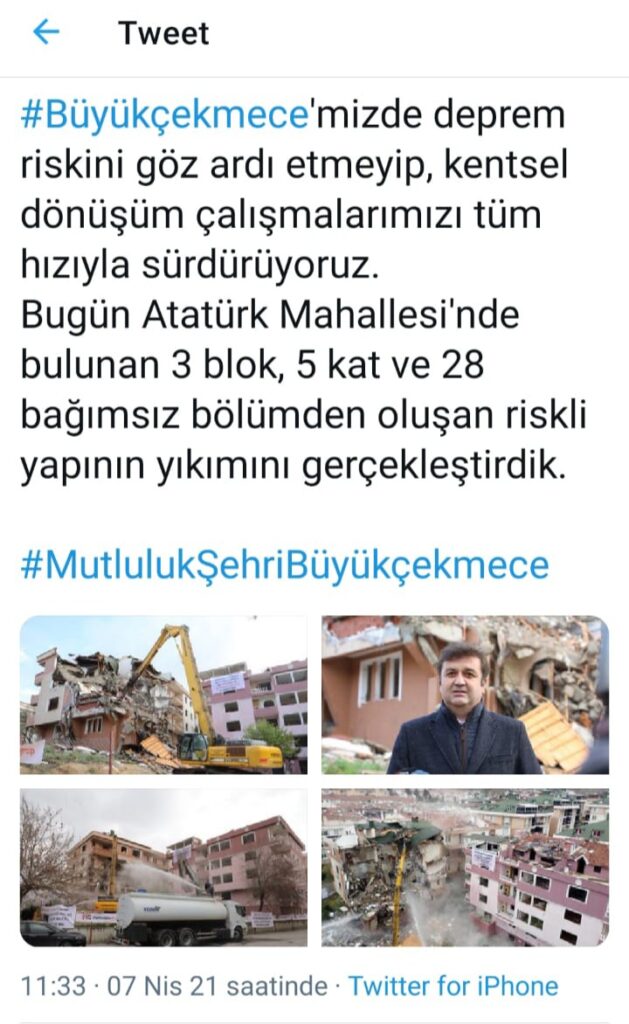
Task: View the aerial demolition photo
Action: [465, 867]
